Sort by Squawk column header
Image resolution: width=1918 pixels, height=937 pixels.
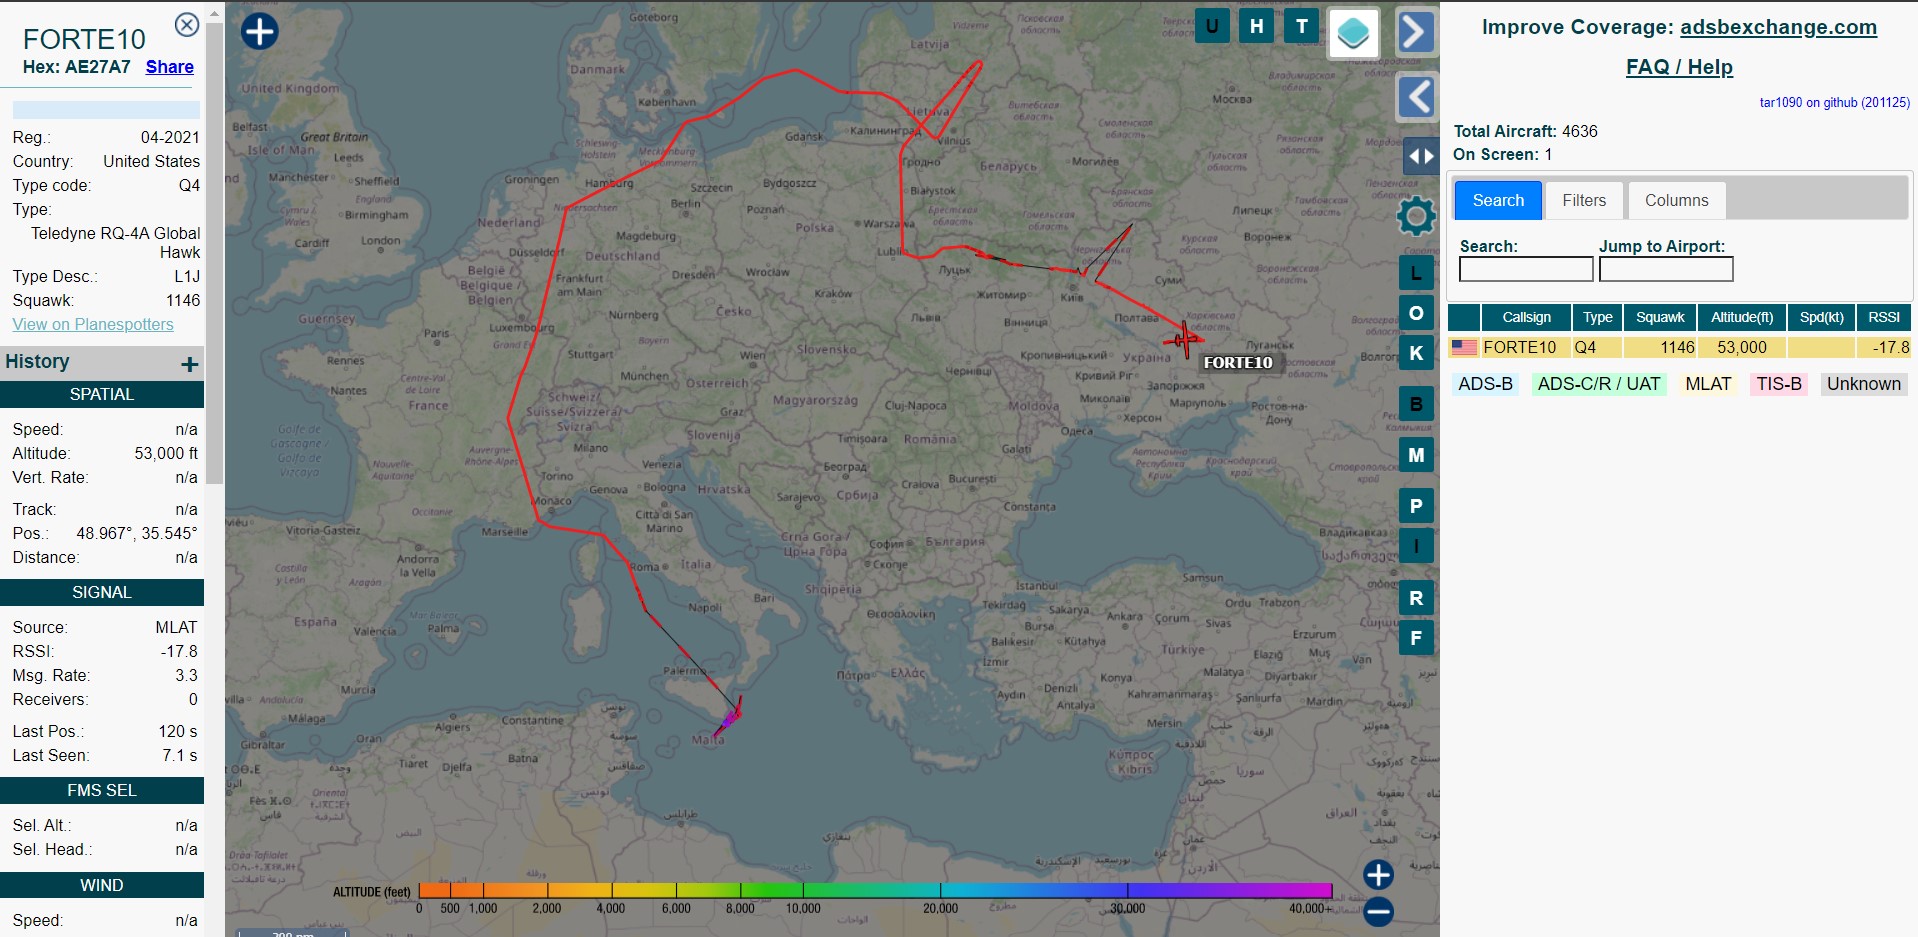(1660, 317)
